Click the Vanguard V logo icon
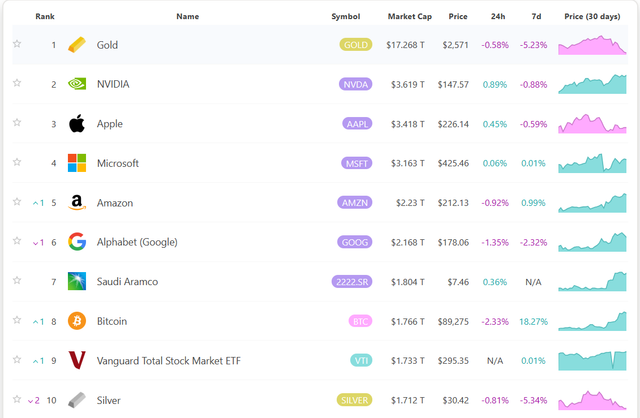Viewport: 640px width, 418px height. point(77,360)
